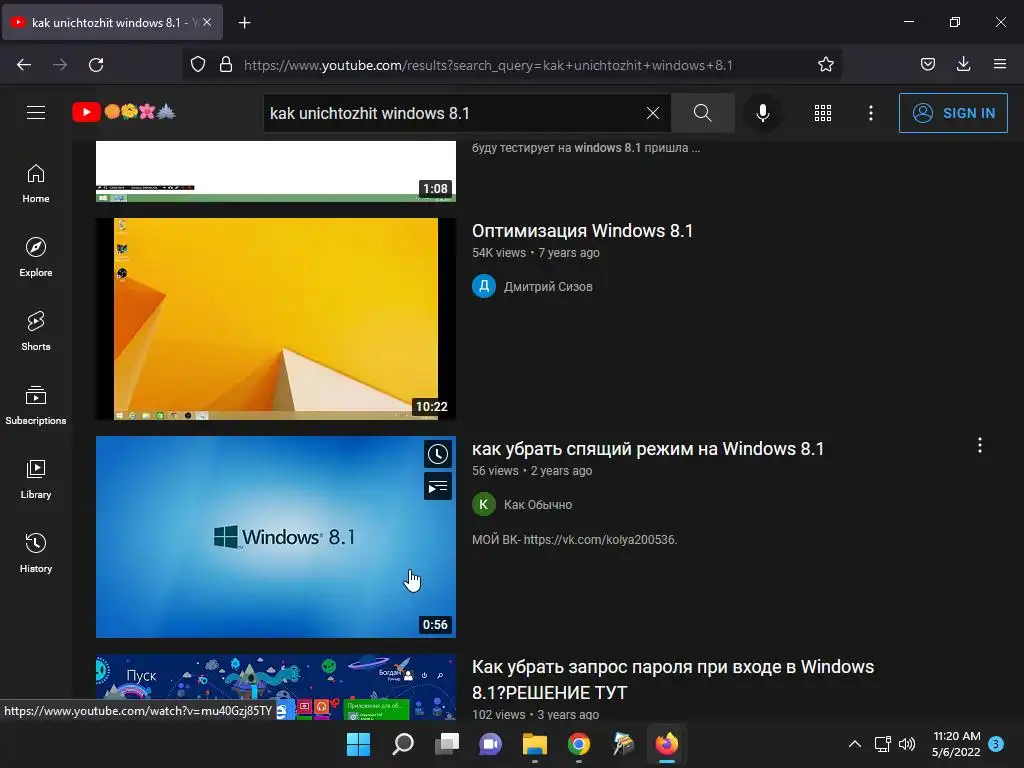The image size is (1024, 768).
Task: Open Firefox downloads panel
Action: pos(963,65)
